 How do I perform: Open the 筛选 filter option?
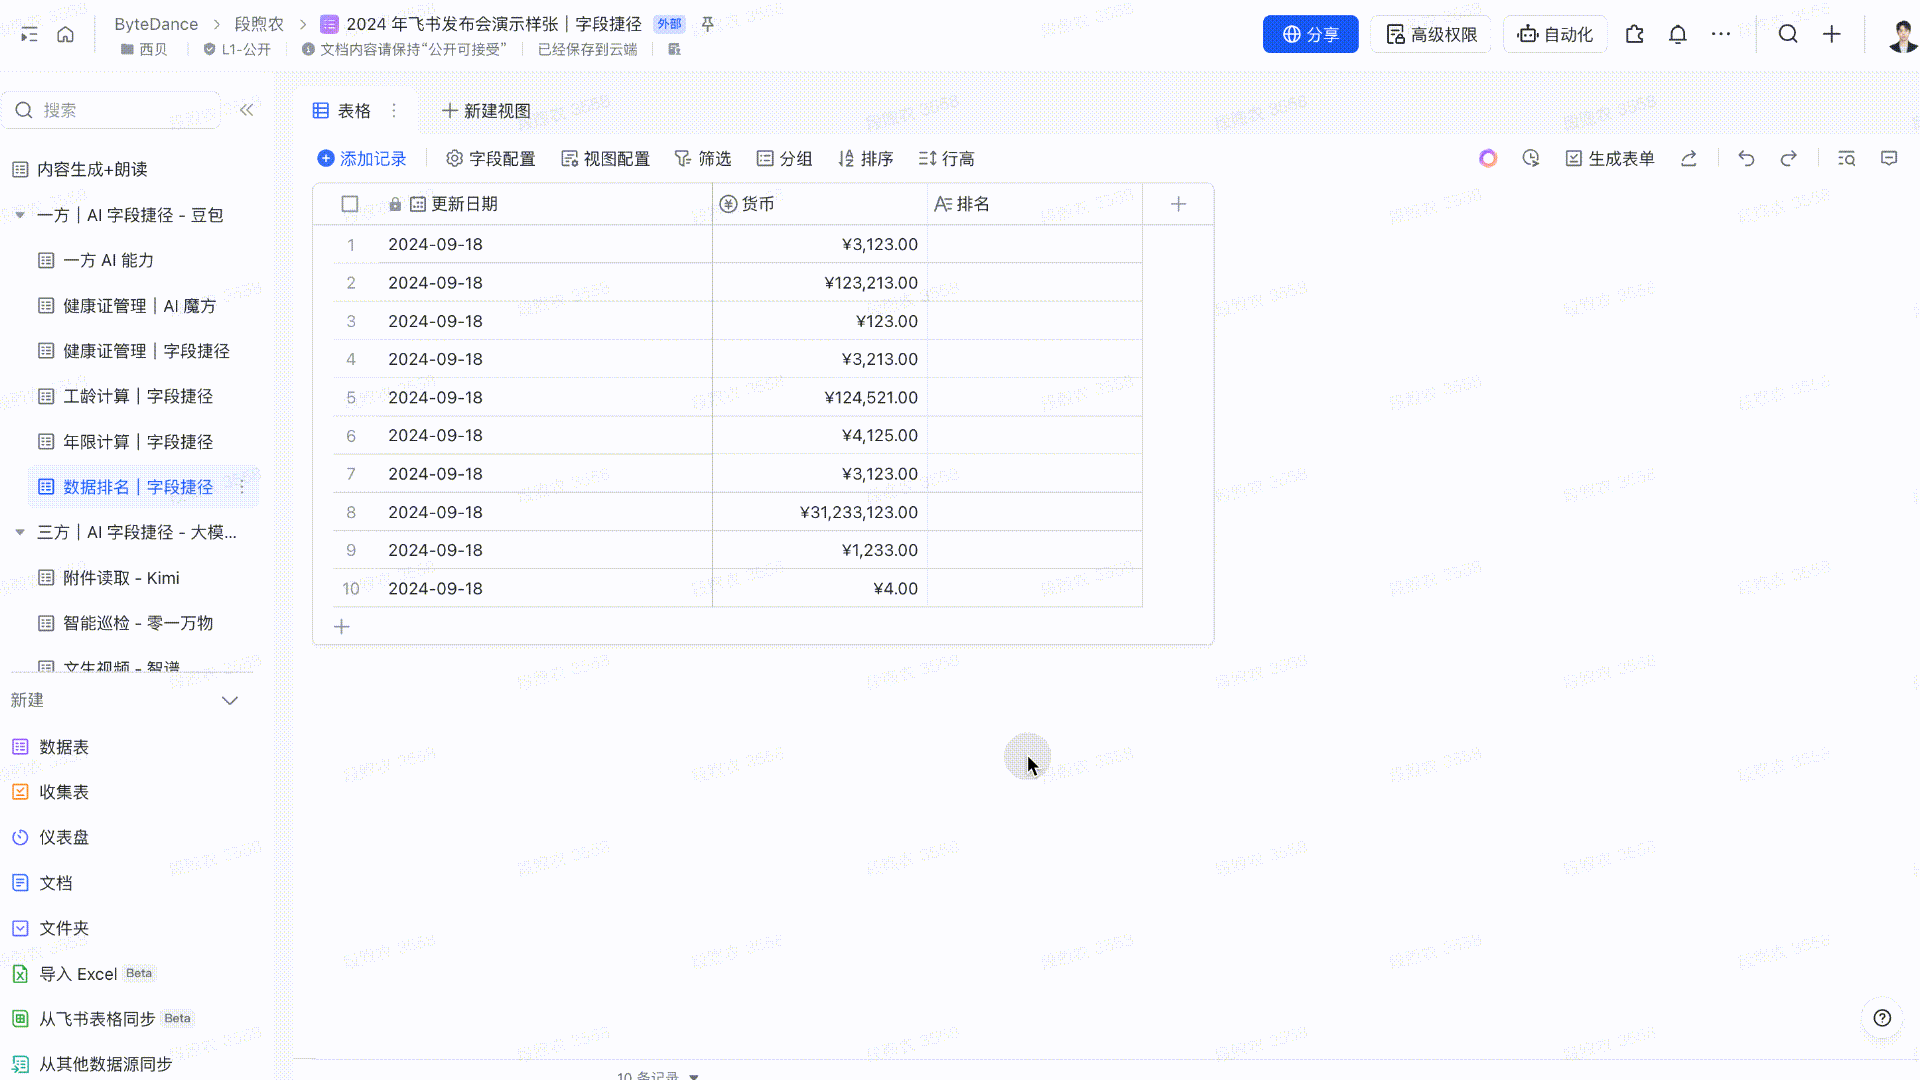pyautogui.click(x=703, y=158)
